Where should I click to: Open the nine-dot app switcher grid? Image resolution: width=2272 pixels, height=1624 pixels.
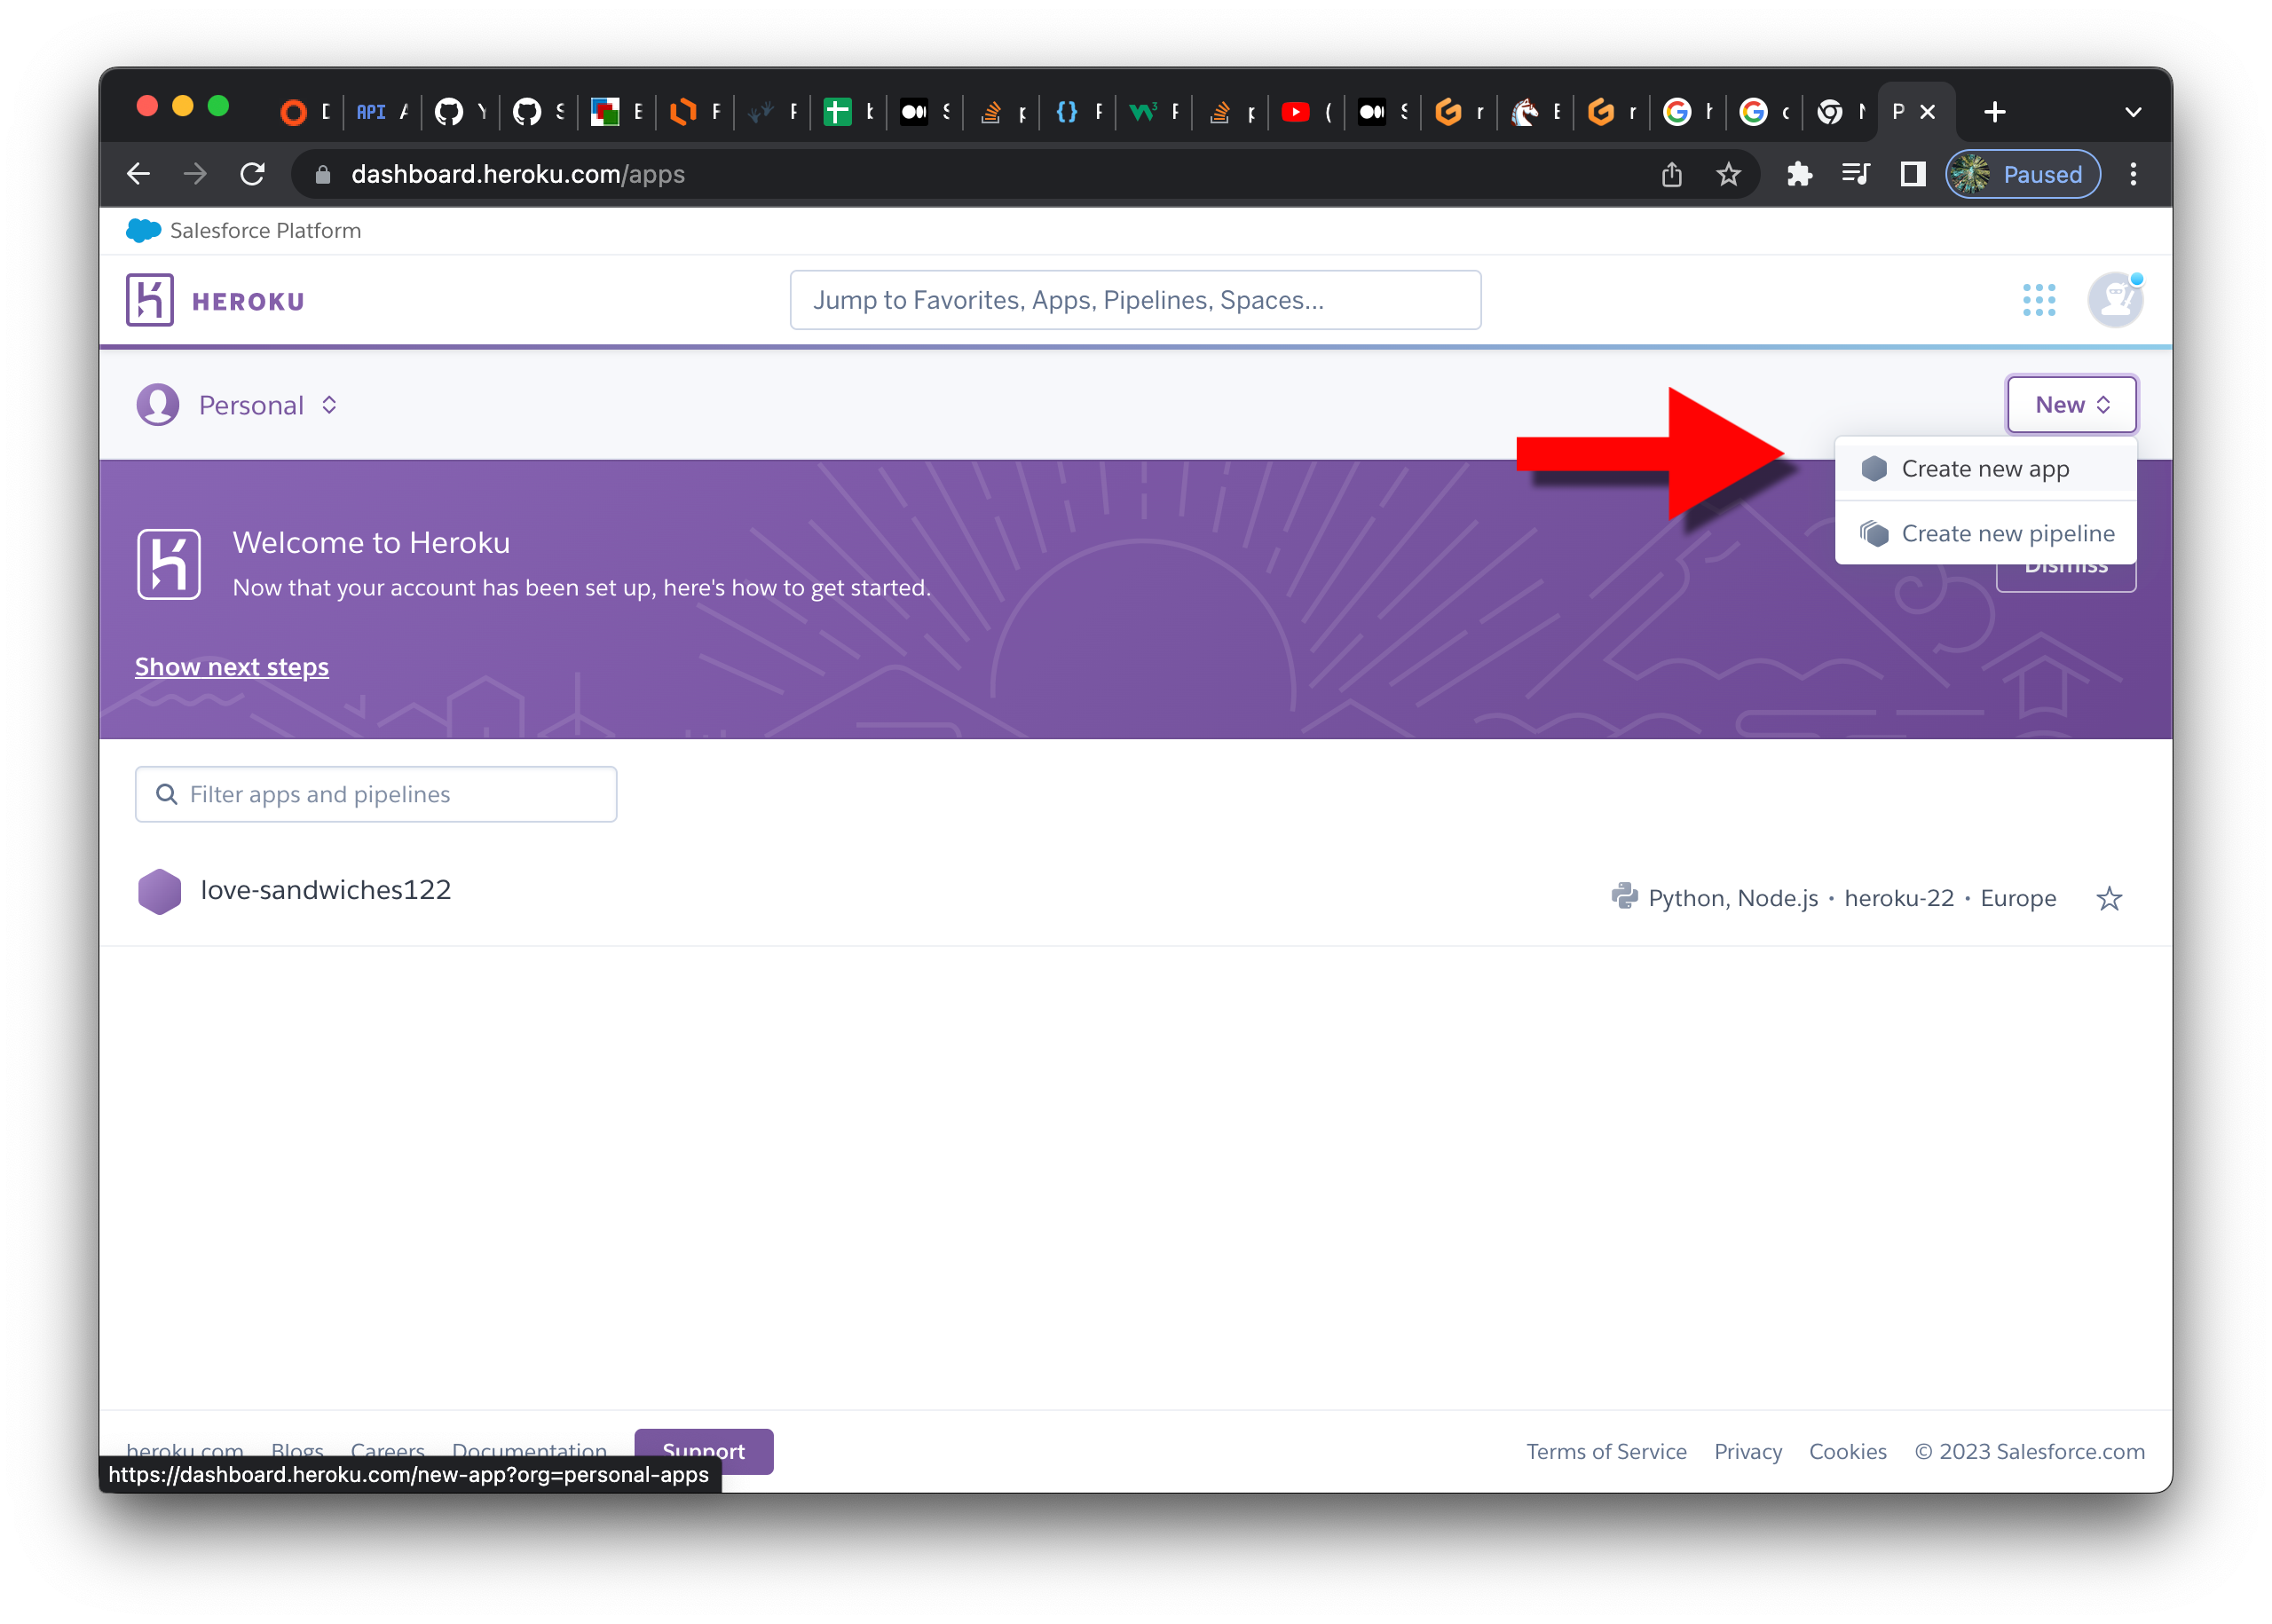click(x=2038, y=300)
